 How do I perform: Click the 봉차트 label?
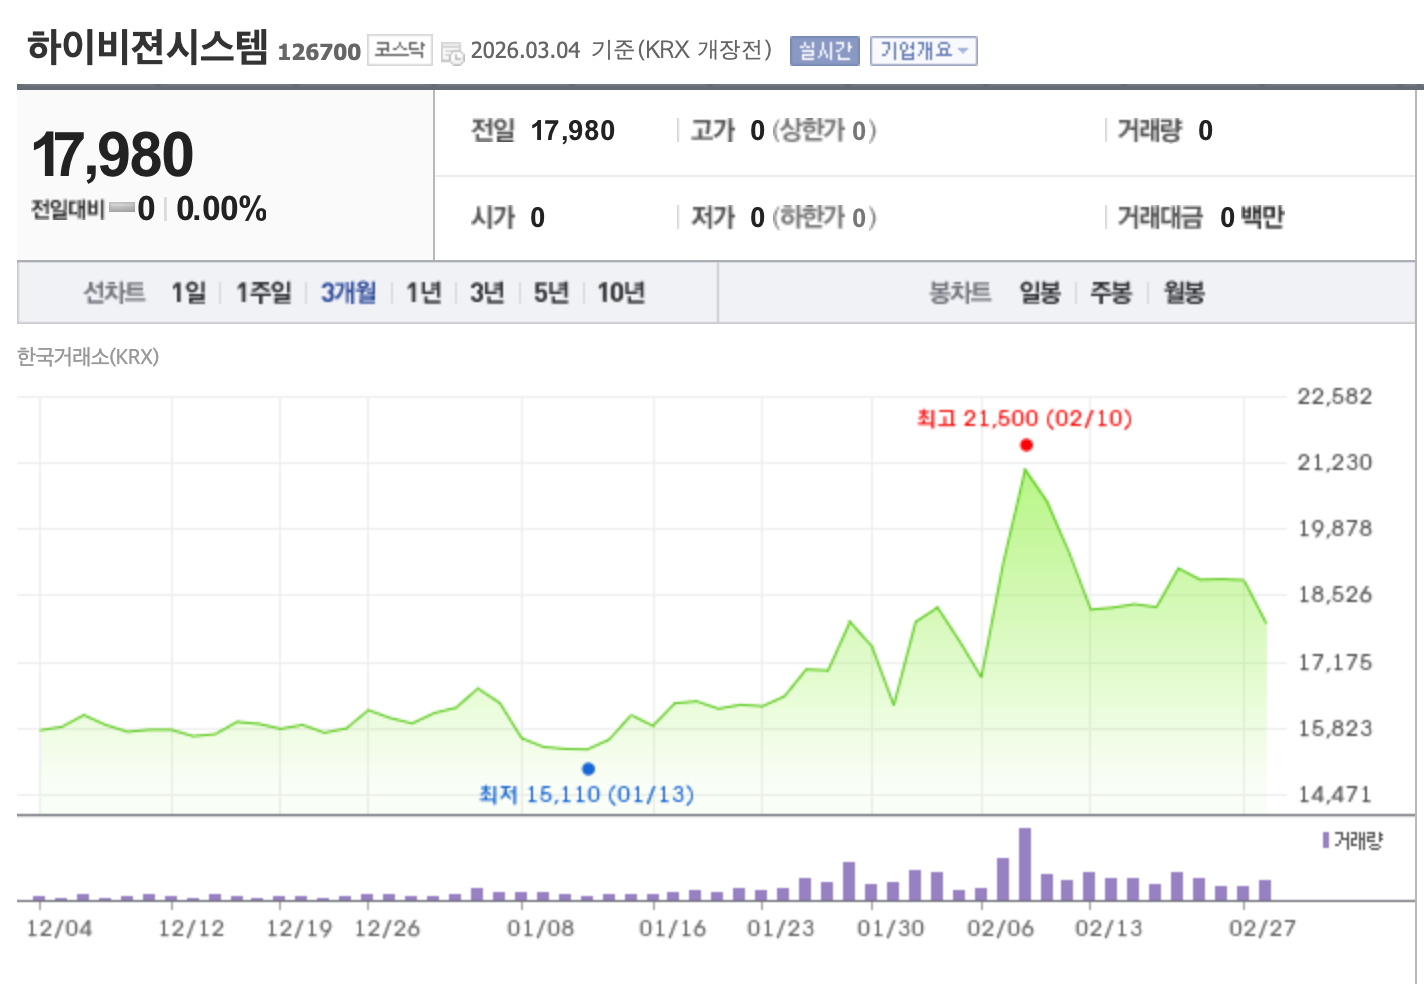tap(960, 293)
